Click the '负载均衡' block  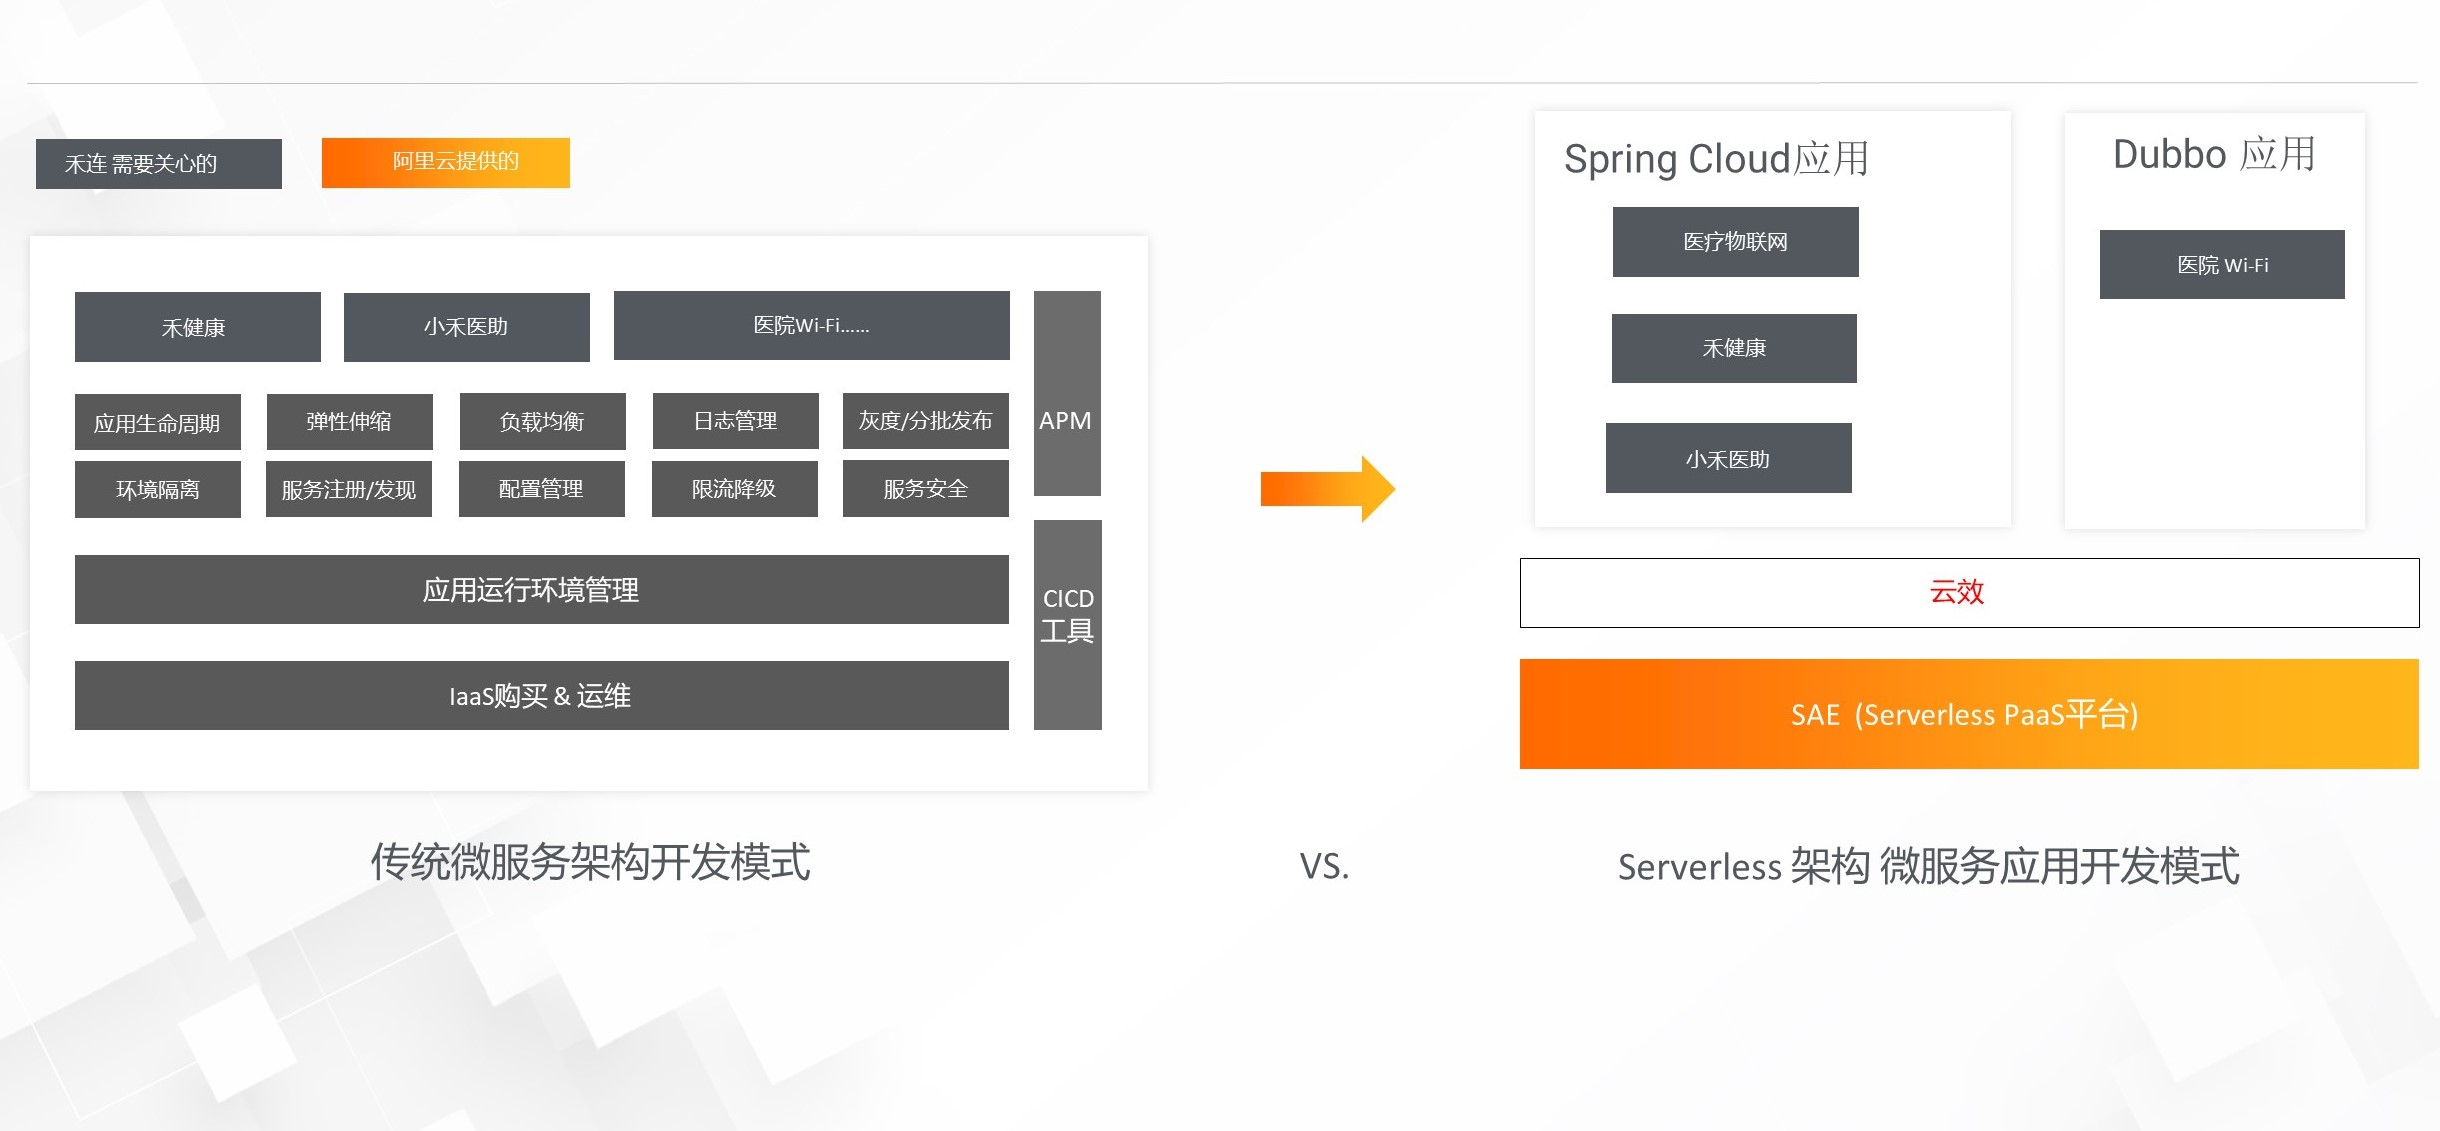(543, 422)
